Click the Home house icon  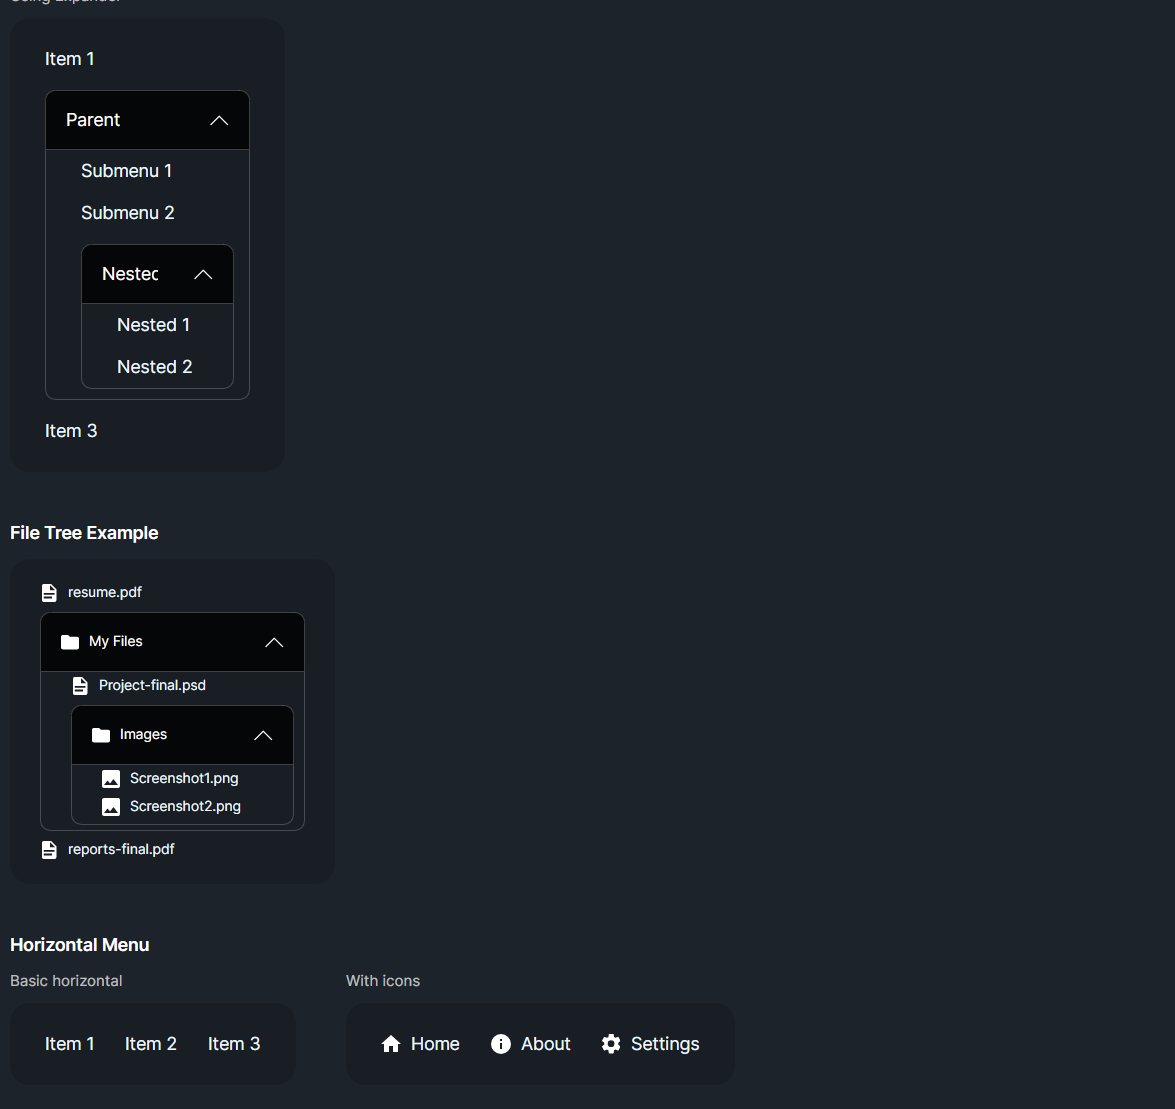pyautogui.click(x=391, y=1043)
